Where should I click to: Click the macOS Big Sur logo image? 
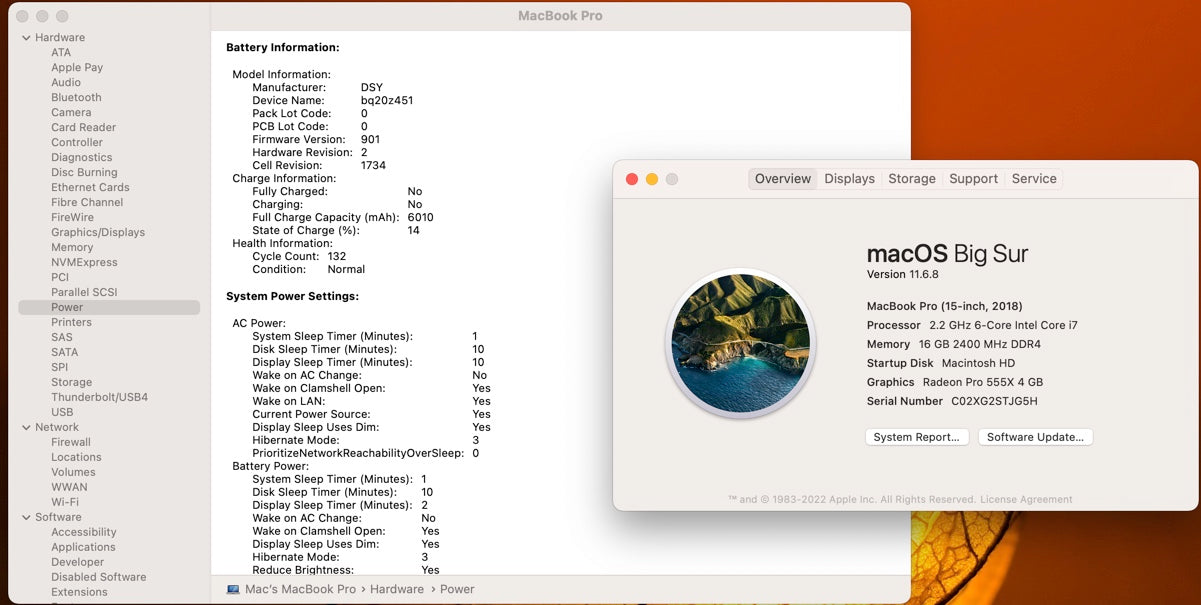point(740,343)
